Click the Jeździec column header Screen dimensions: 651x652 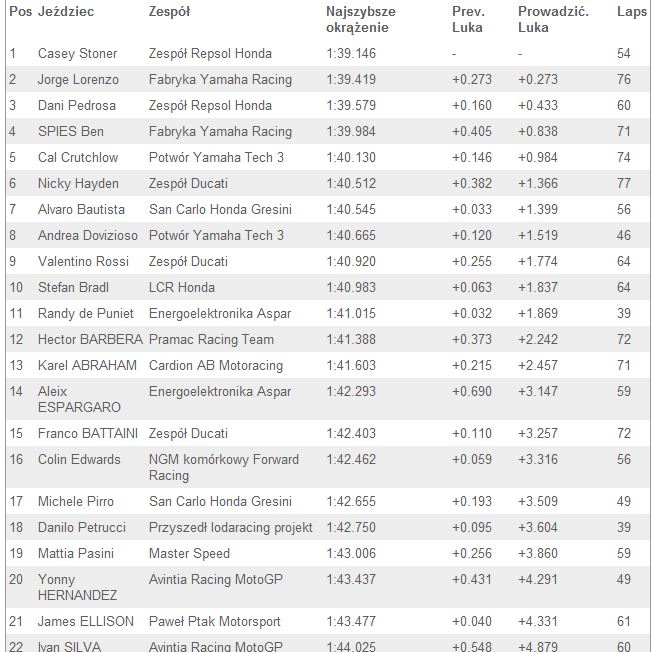(66, 12)
